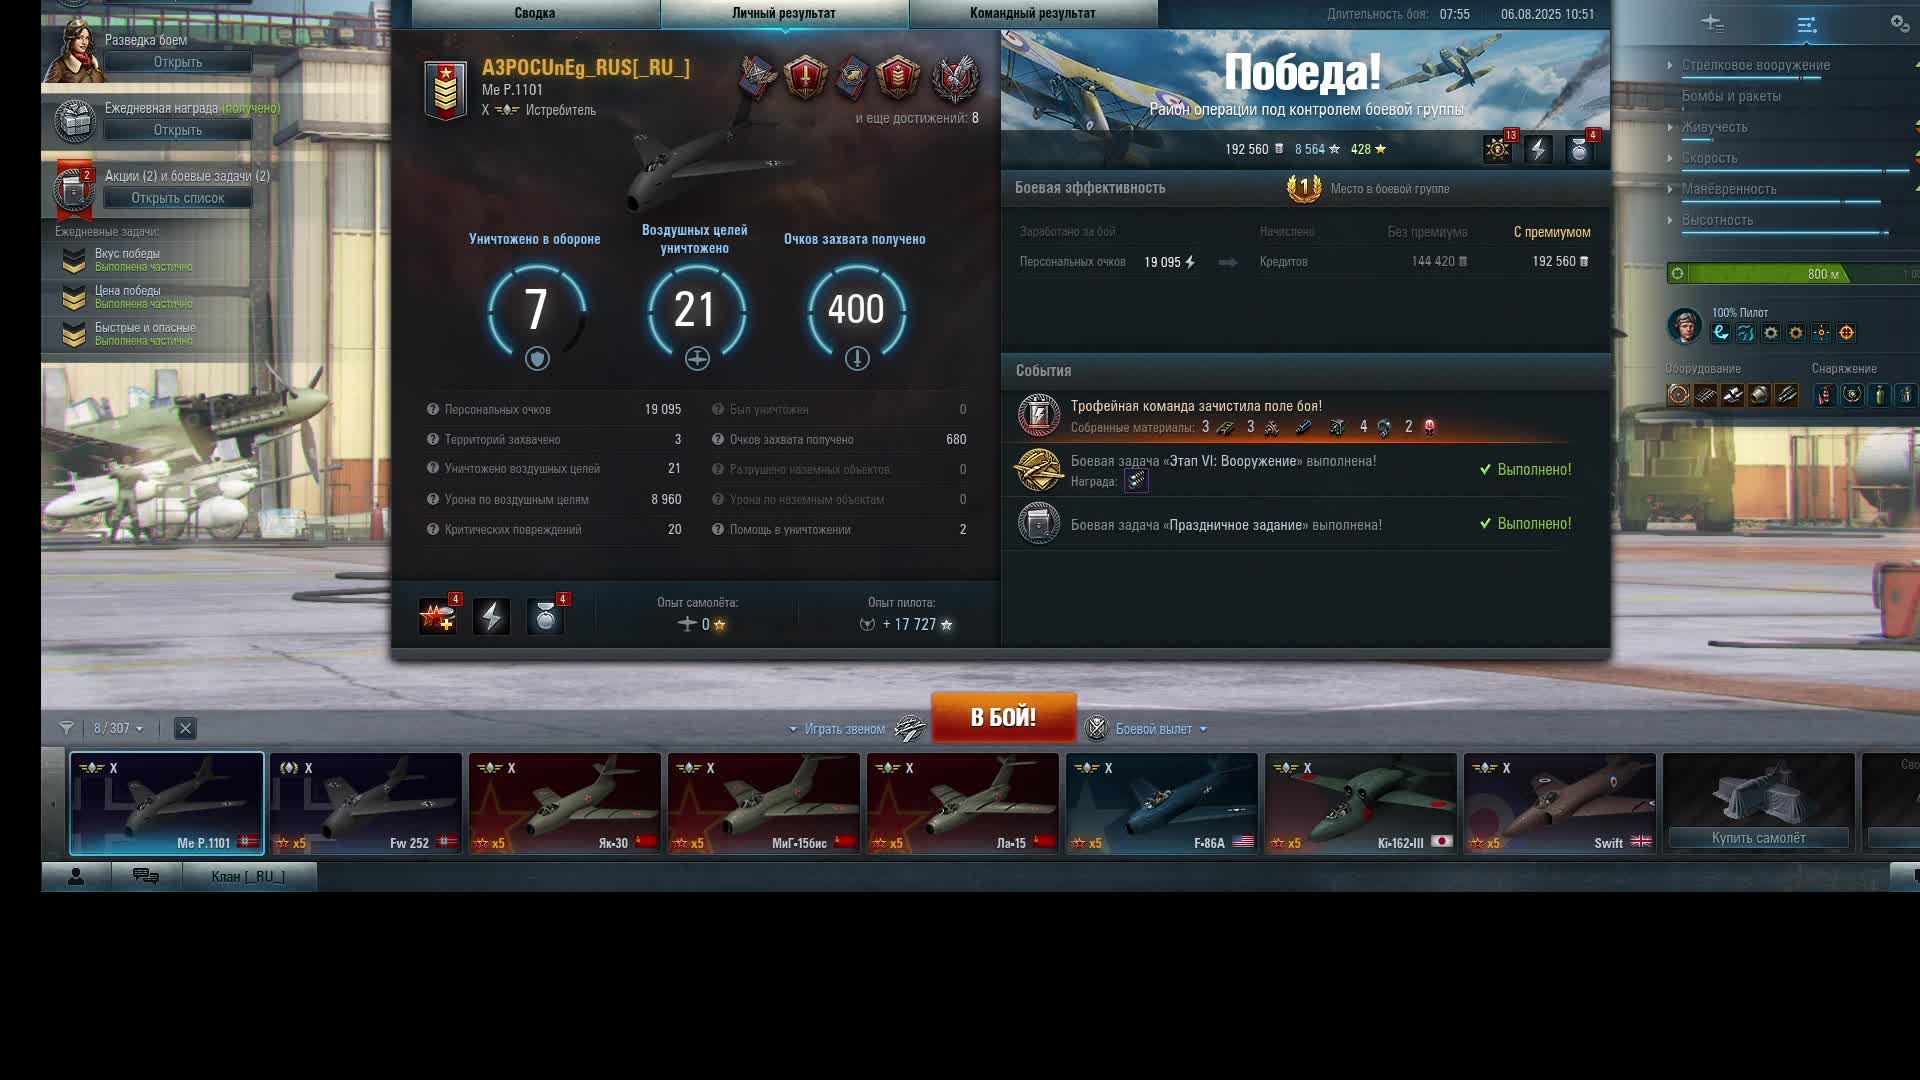Switch to the Сводка tab

[x=535, y=13]
